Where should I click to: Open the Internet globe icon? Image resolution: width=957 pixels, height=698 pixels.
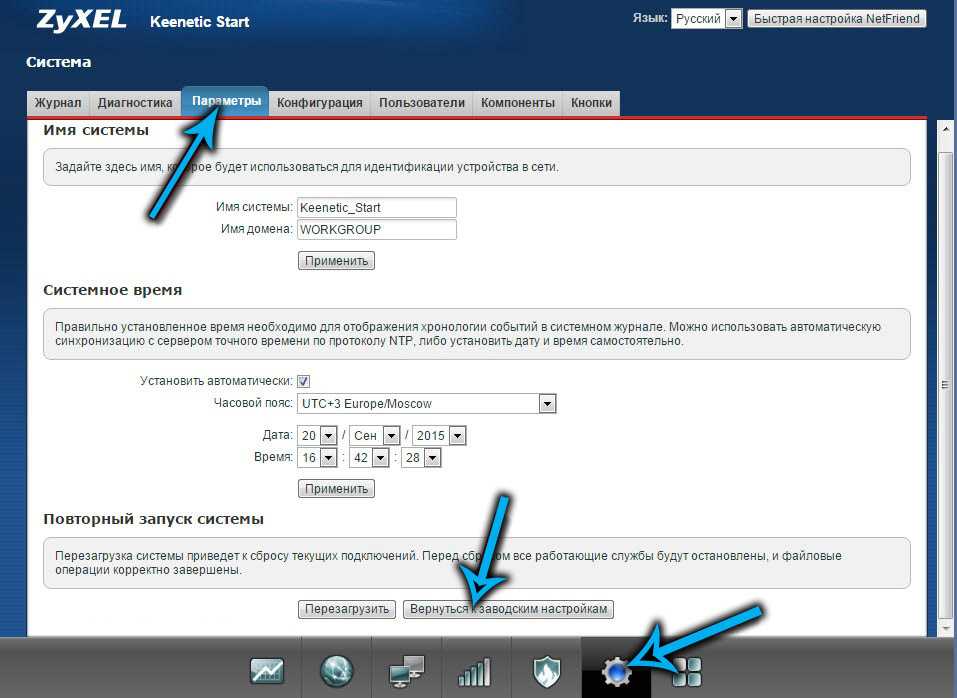click(336, 670)
